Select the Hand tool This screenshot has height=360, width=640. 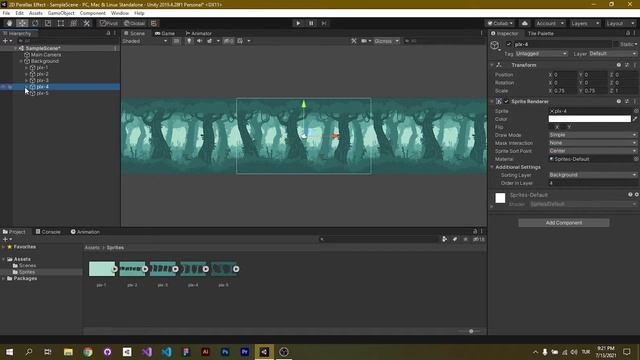pyautogui.click(x=9, y=23)
